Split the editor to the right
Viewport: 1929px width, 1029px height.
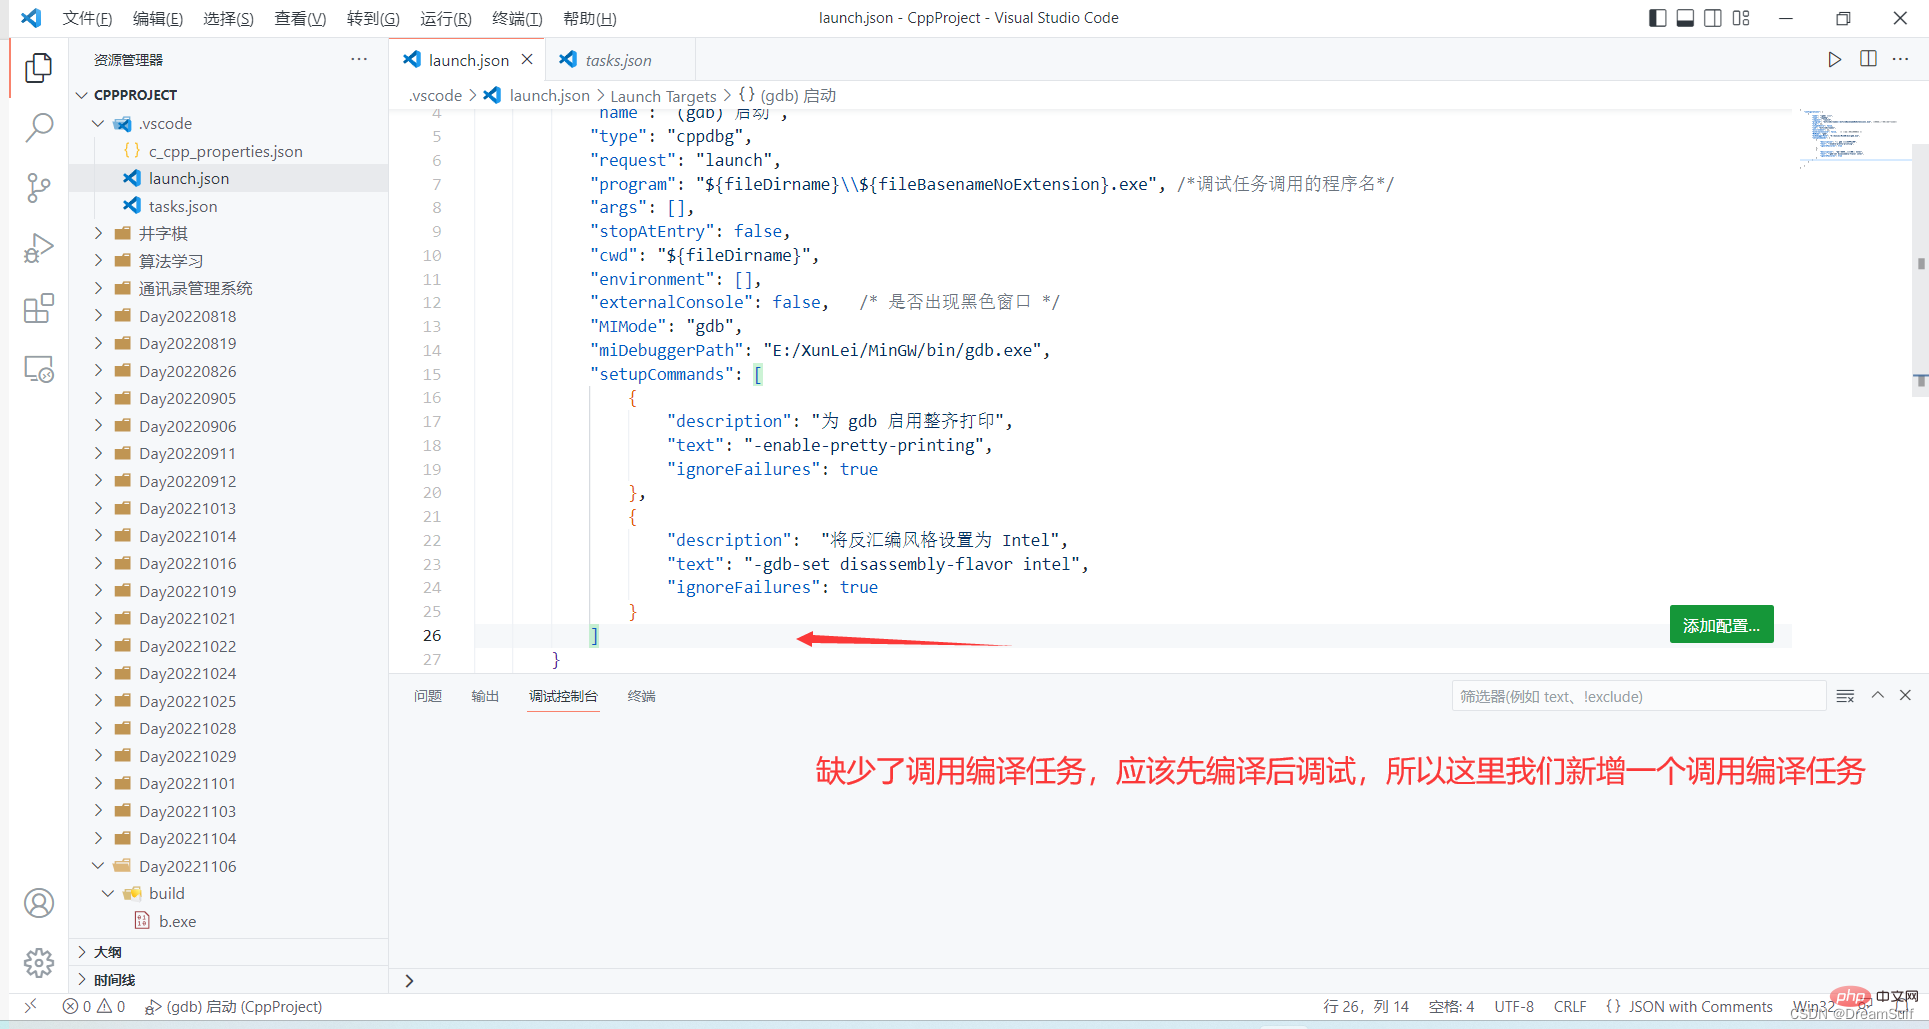(x=1868, y=60)
